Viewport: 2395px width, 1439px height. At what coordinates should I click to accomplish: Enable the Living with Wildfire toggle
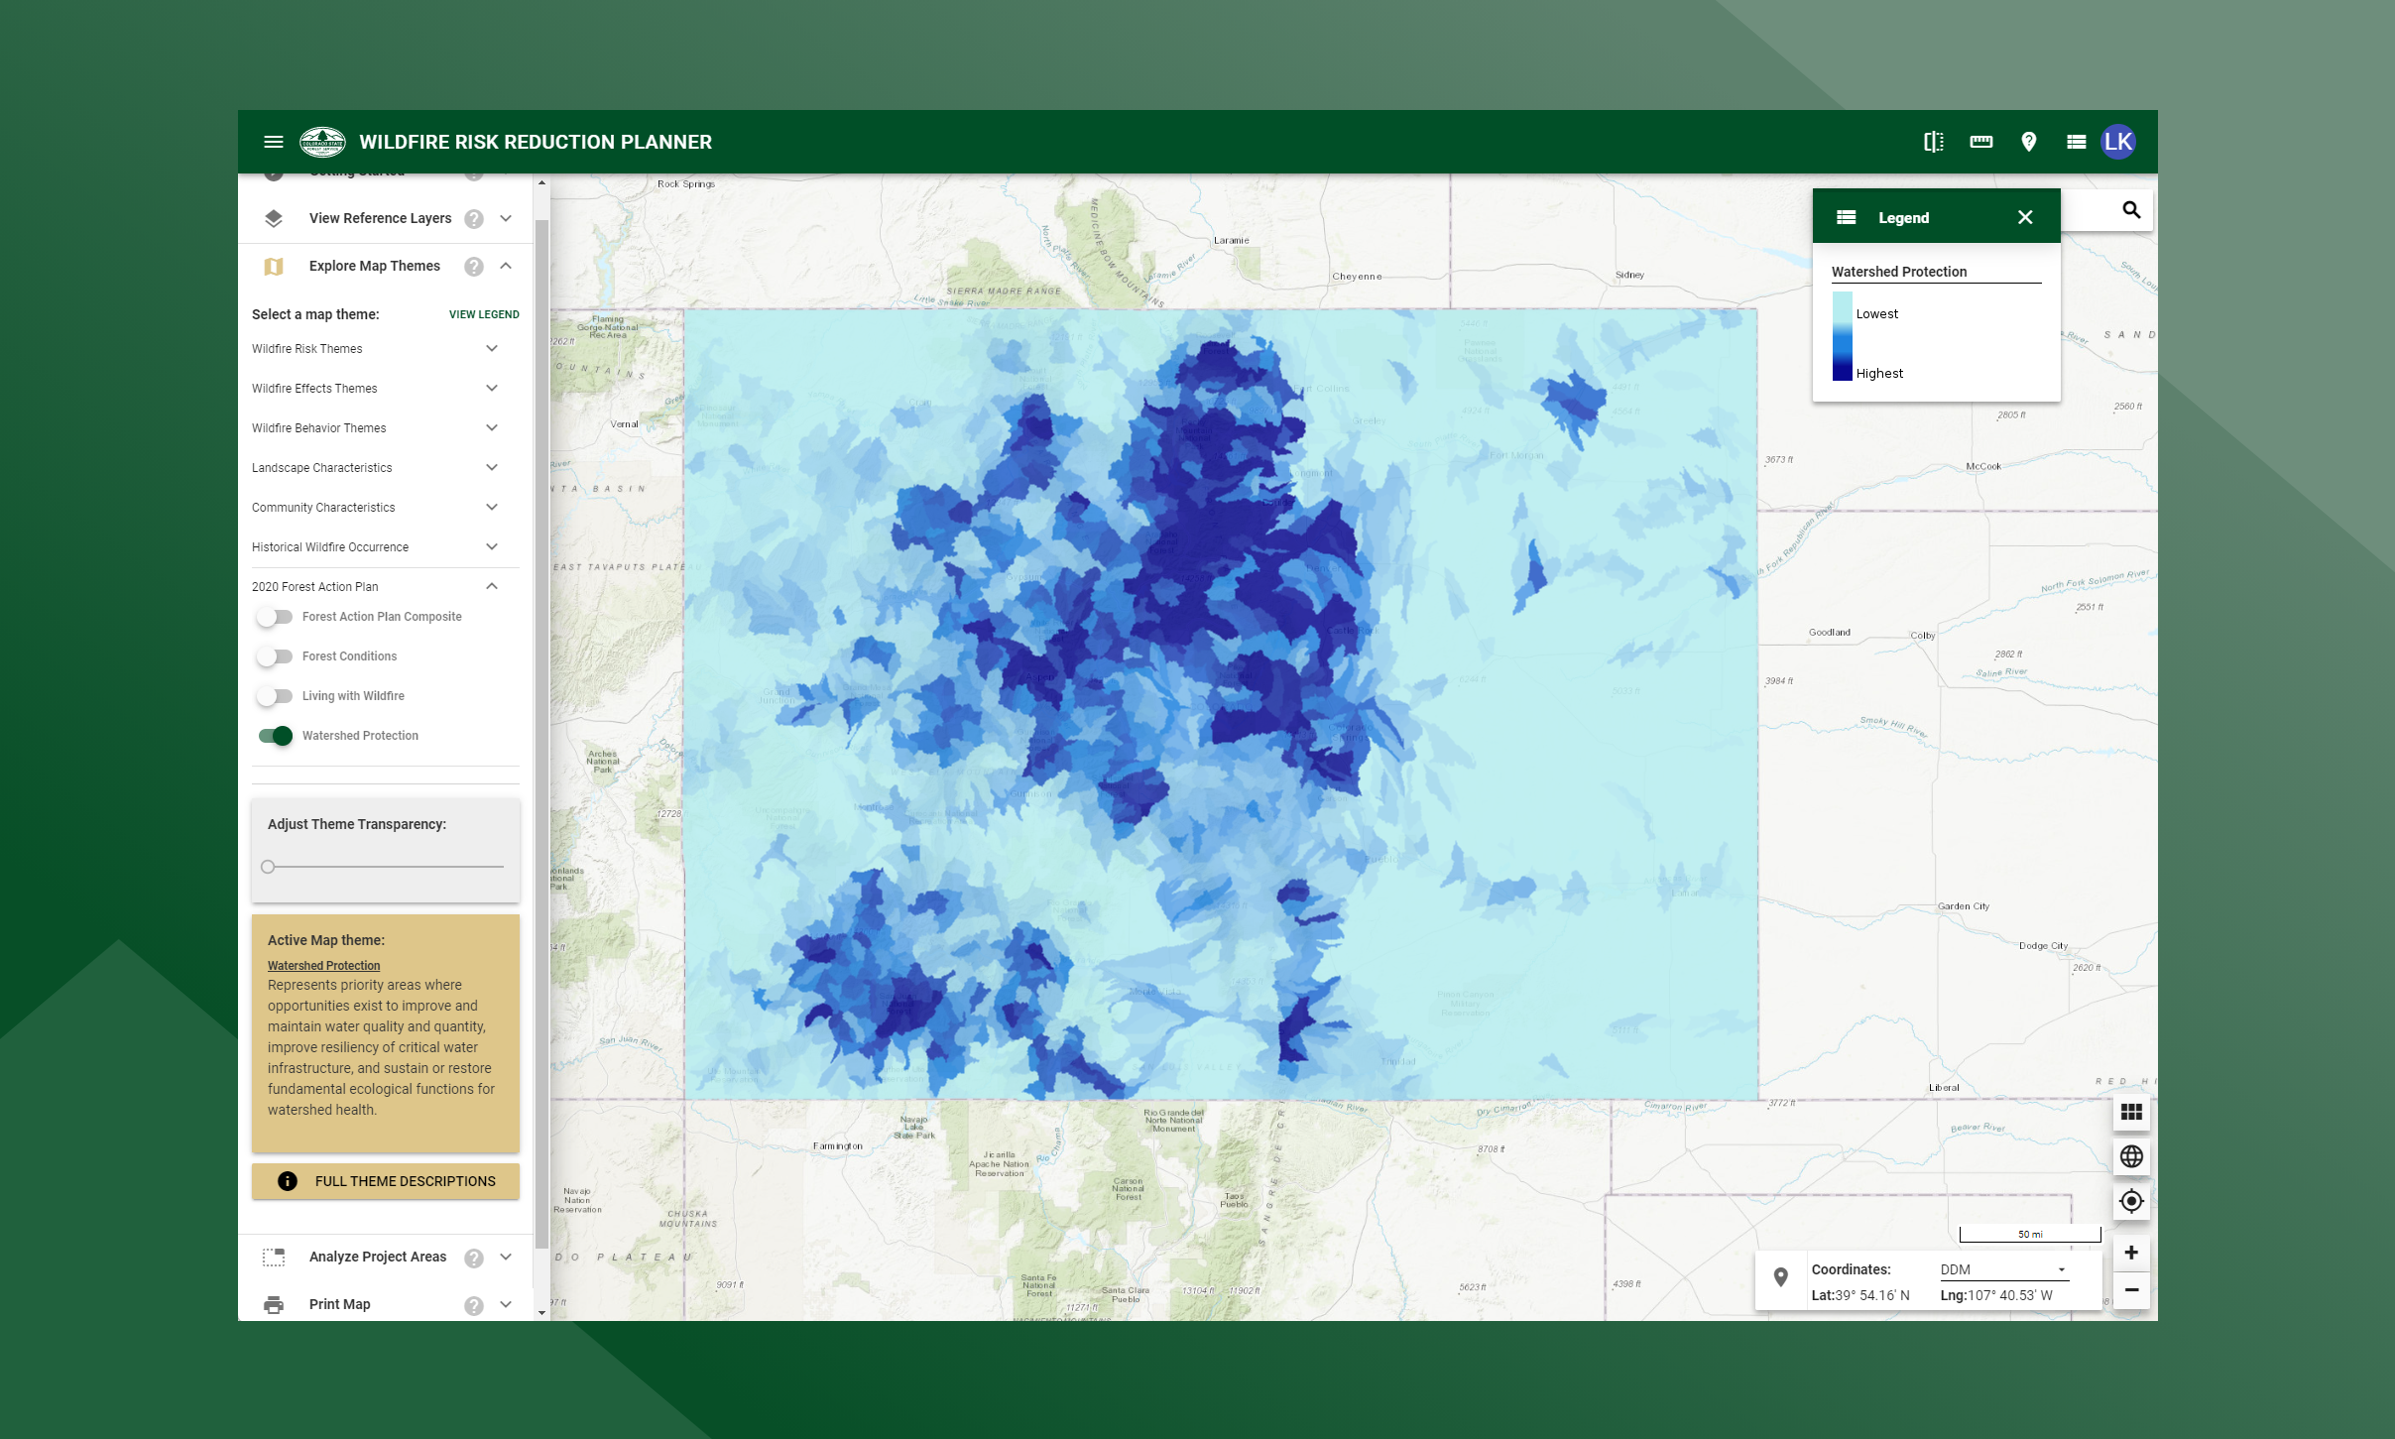tap(274, 696)
